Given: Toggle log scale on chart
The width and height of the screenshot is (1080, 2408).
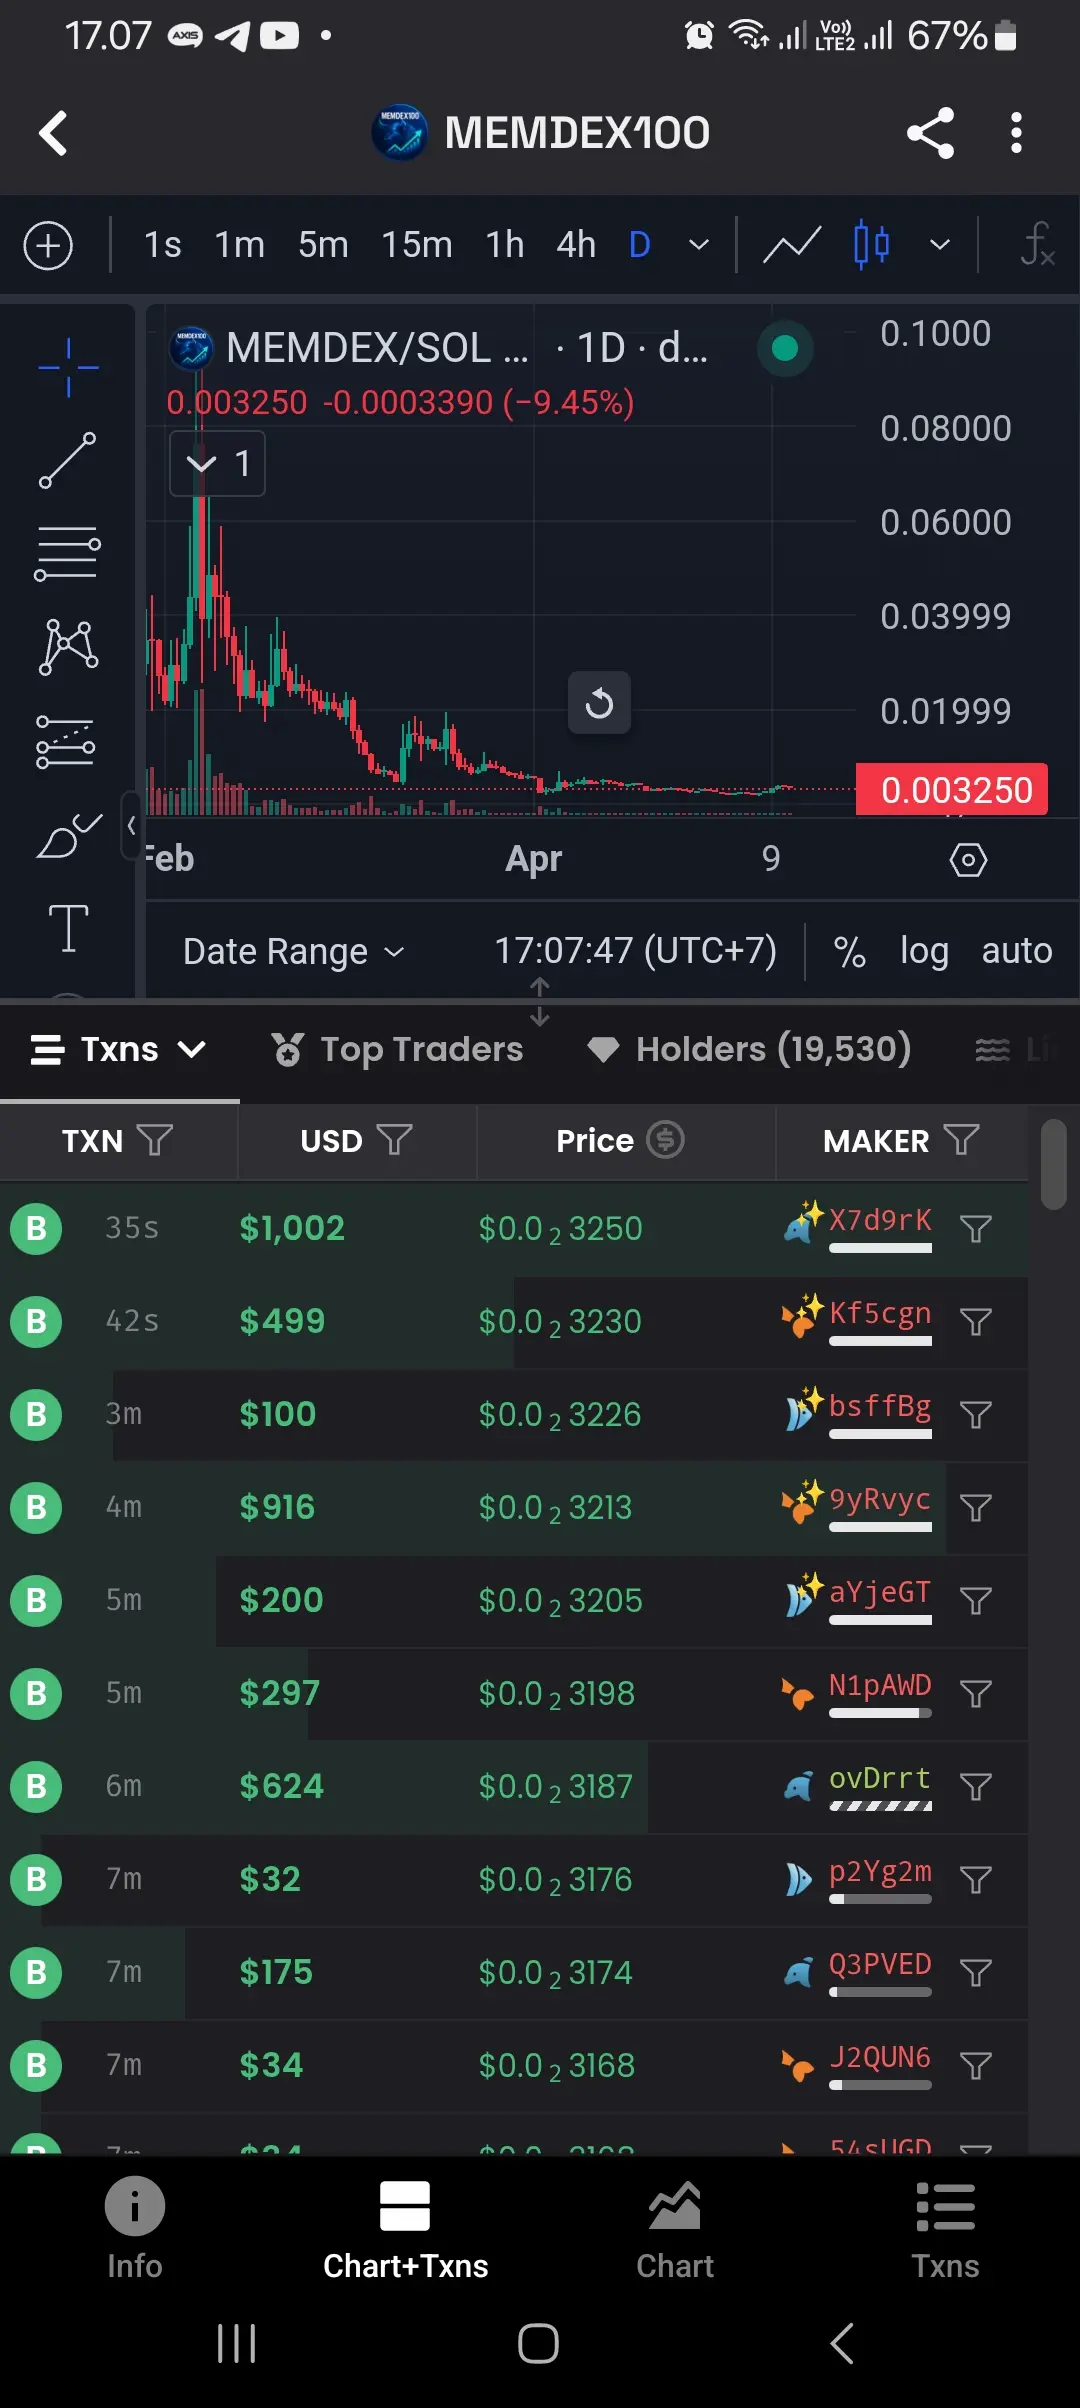Looking at the screenshot, I should 924,951.
